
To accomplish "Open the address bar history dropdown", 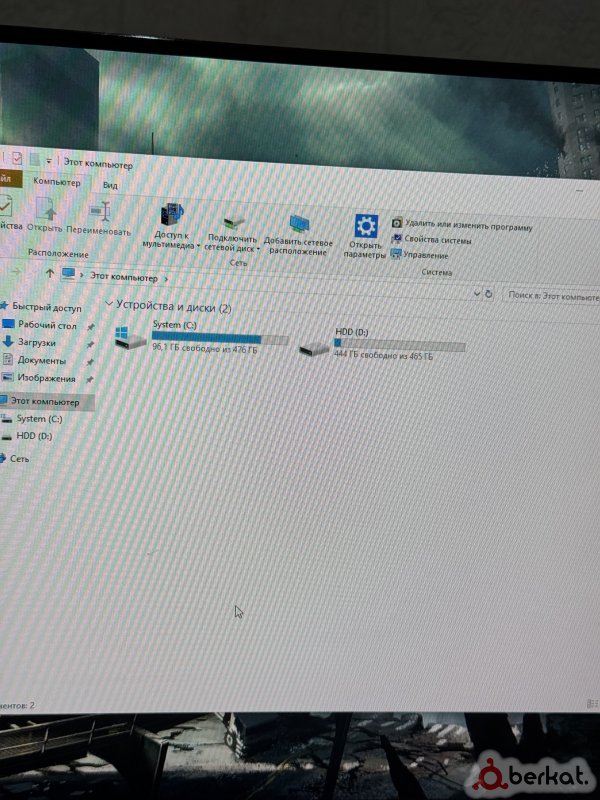I will click(477, 294).
